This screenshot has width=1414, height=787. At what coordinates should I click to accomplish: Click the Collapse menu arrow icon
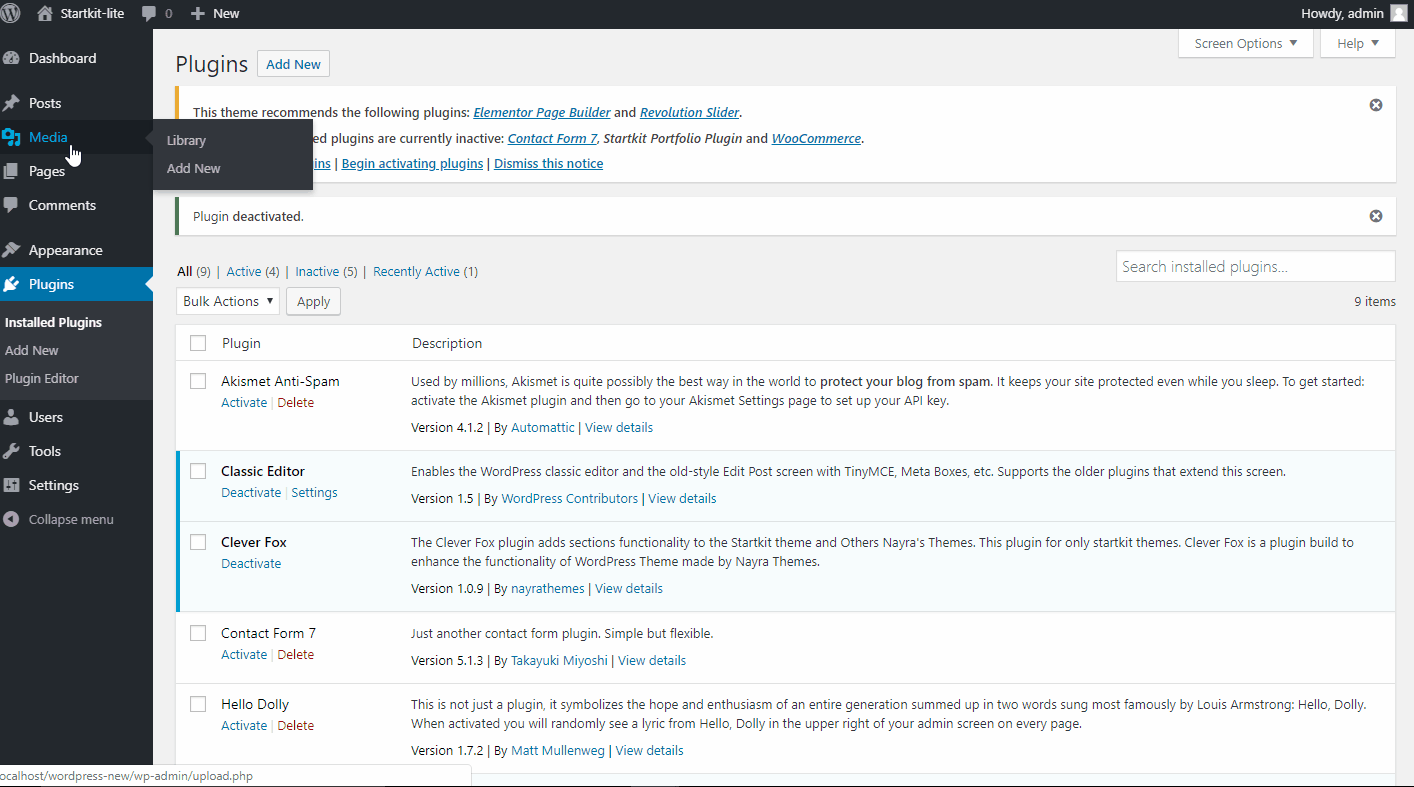pyautogui.click(x=12, y=519)
